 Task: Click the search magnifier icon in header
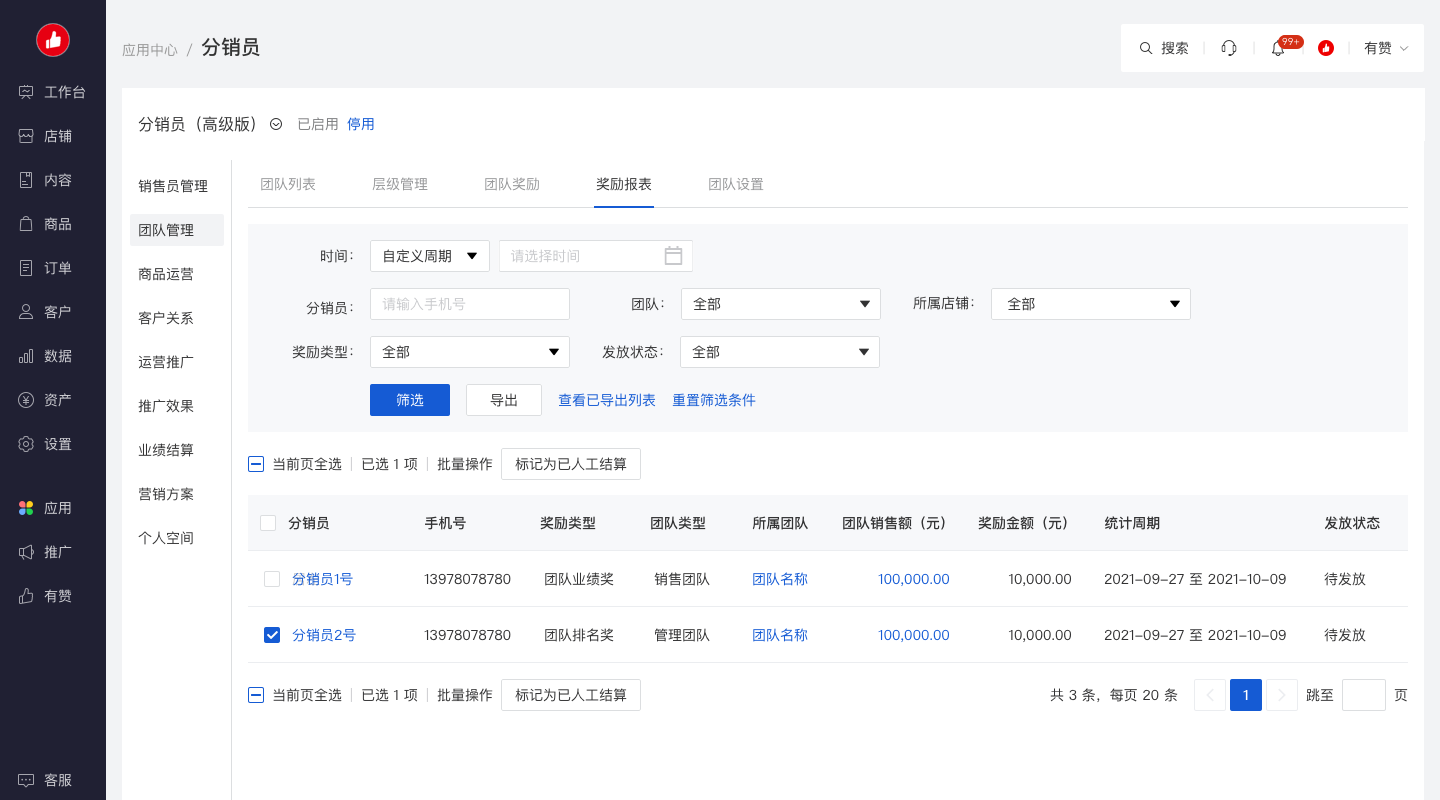point(1146,48)
